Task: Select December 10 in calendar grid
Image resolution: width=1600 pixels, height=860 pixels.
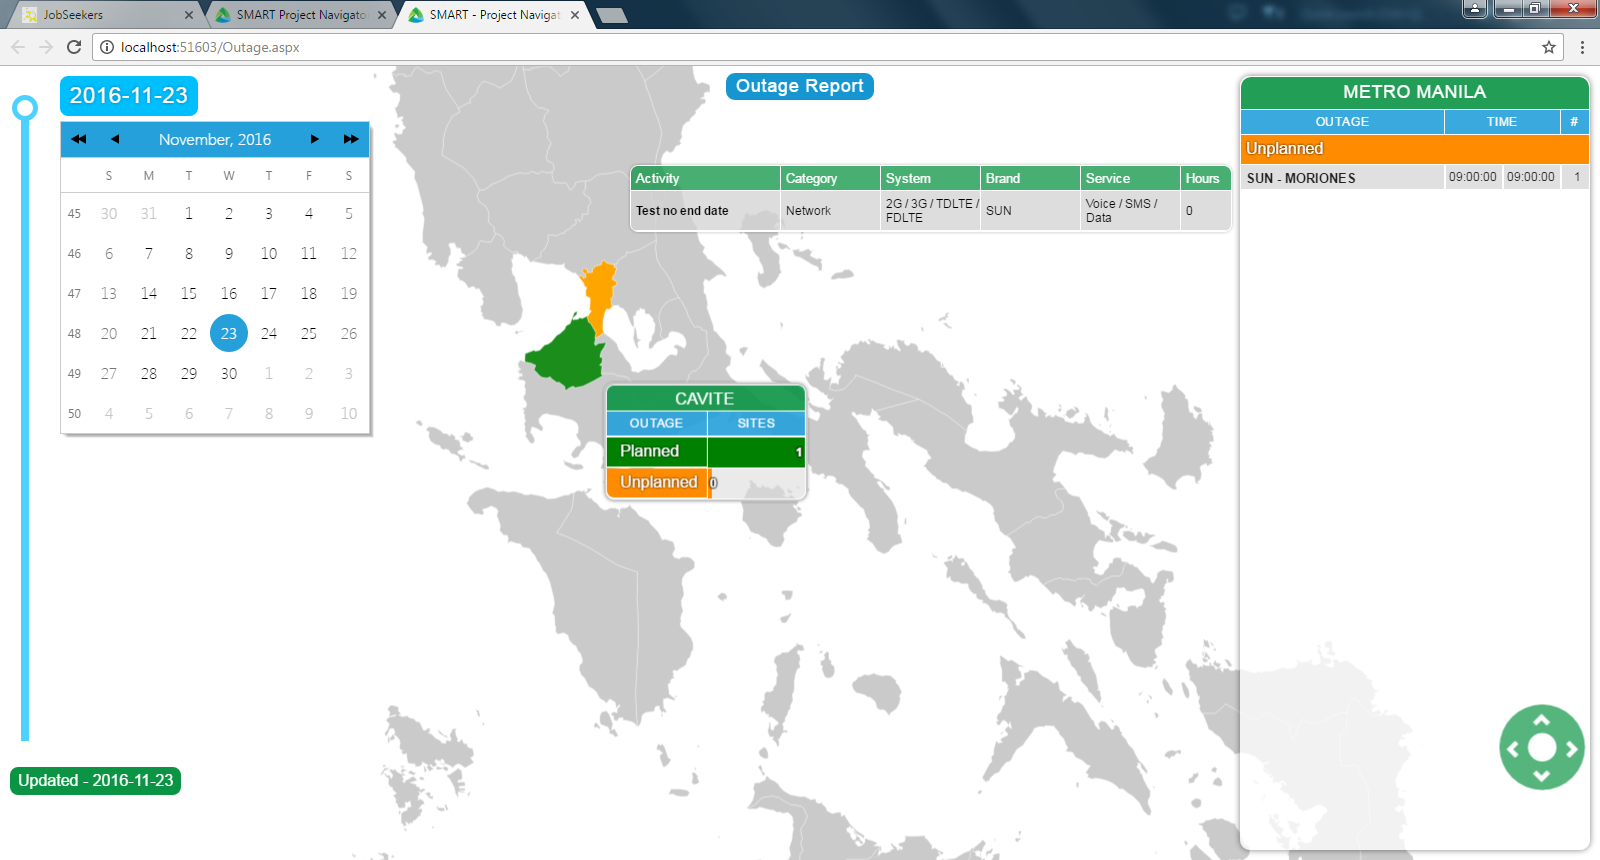Action: click(349, 413)
